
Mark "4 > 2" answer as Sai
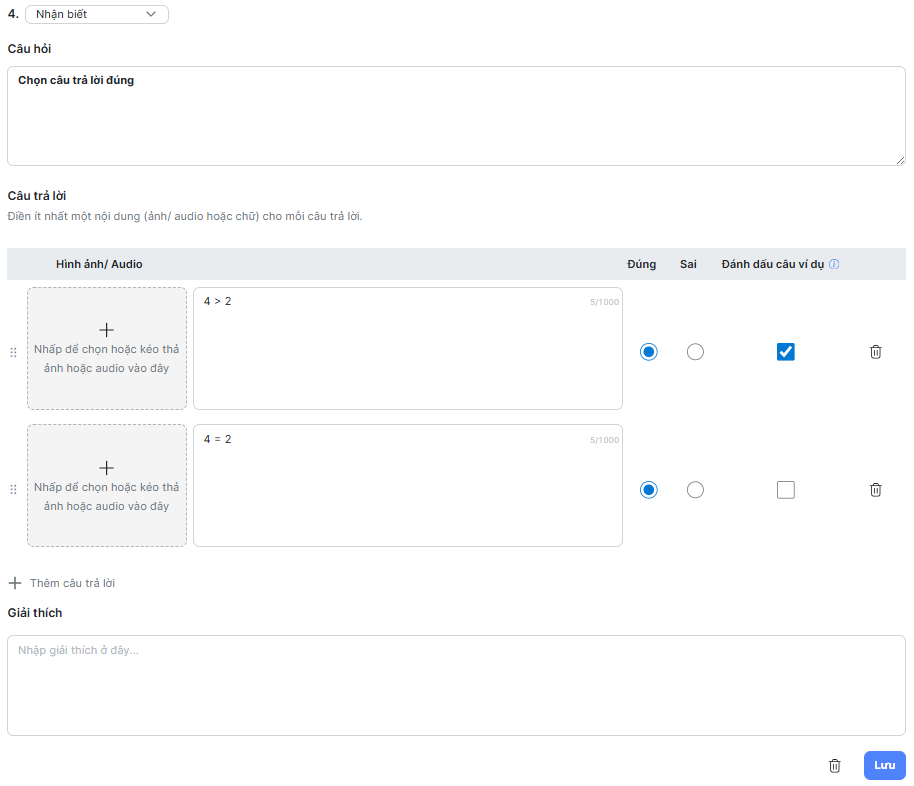tap(695, 352)
